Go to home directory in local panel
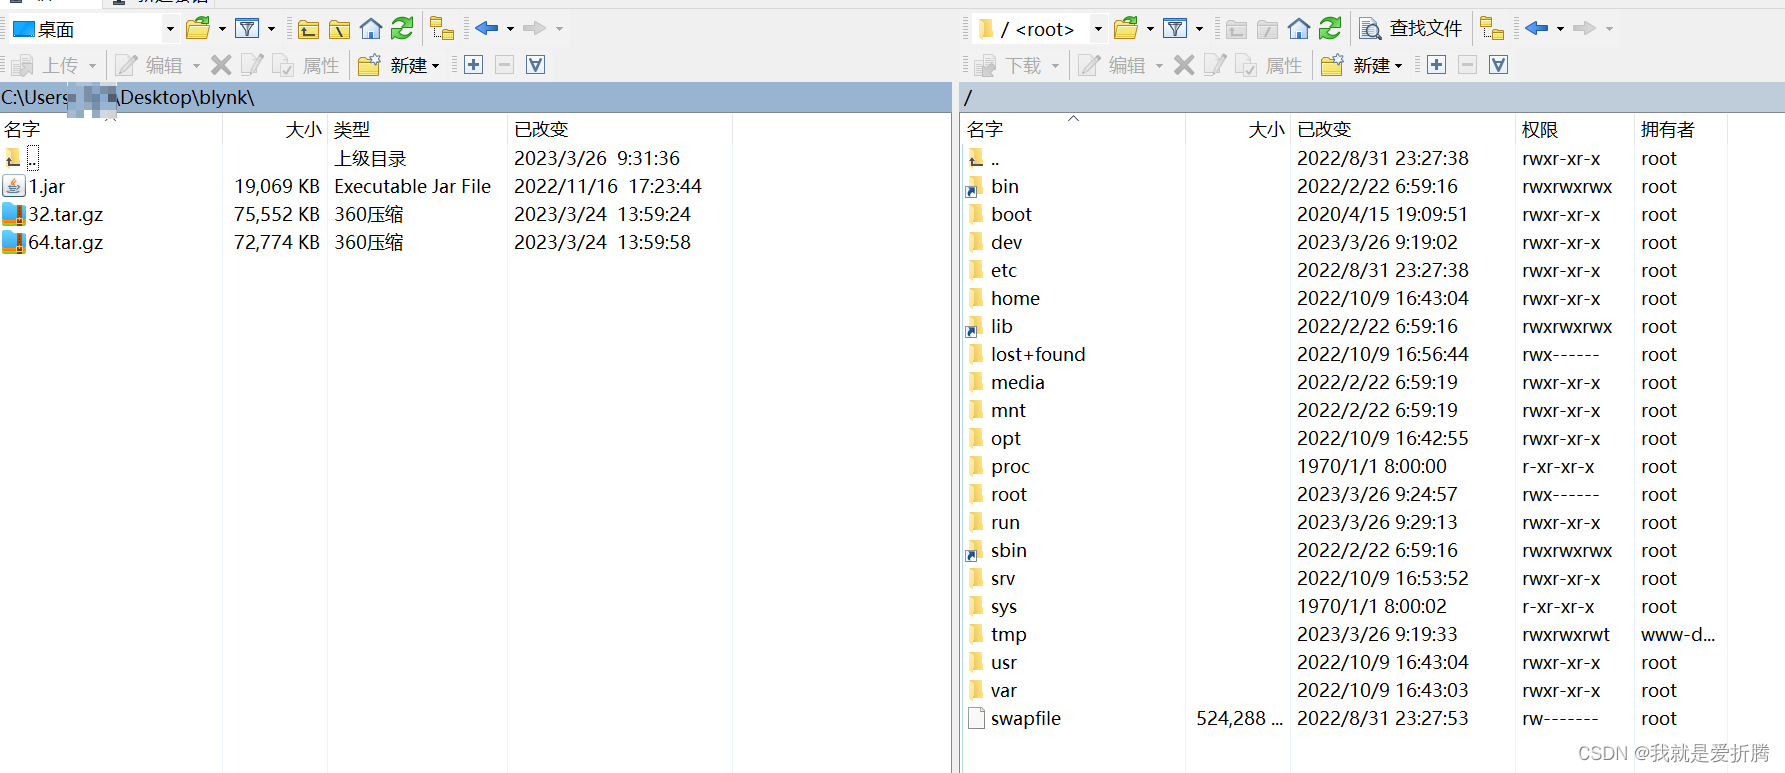This screenshot has height=773, width=1785. click(371, 29)
